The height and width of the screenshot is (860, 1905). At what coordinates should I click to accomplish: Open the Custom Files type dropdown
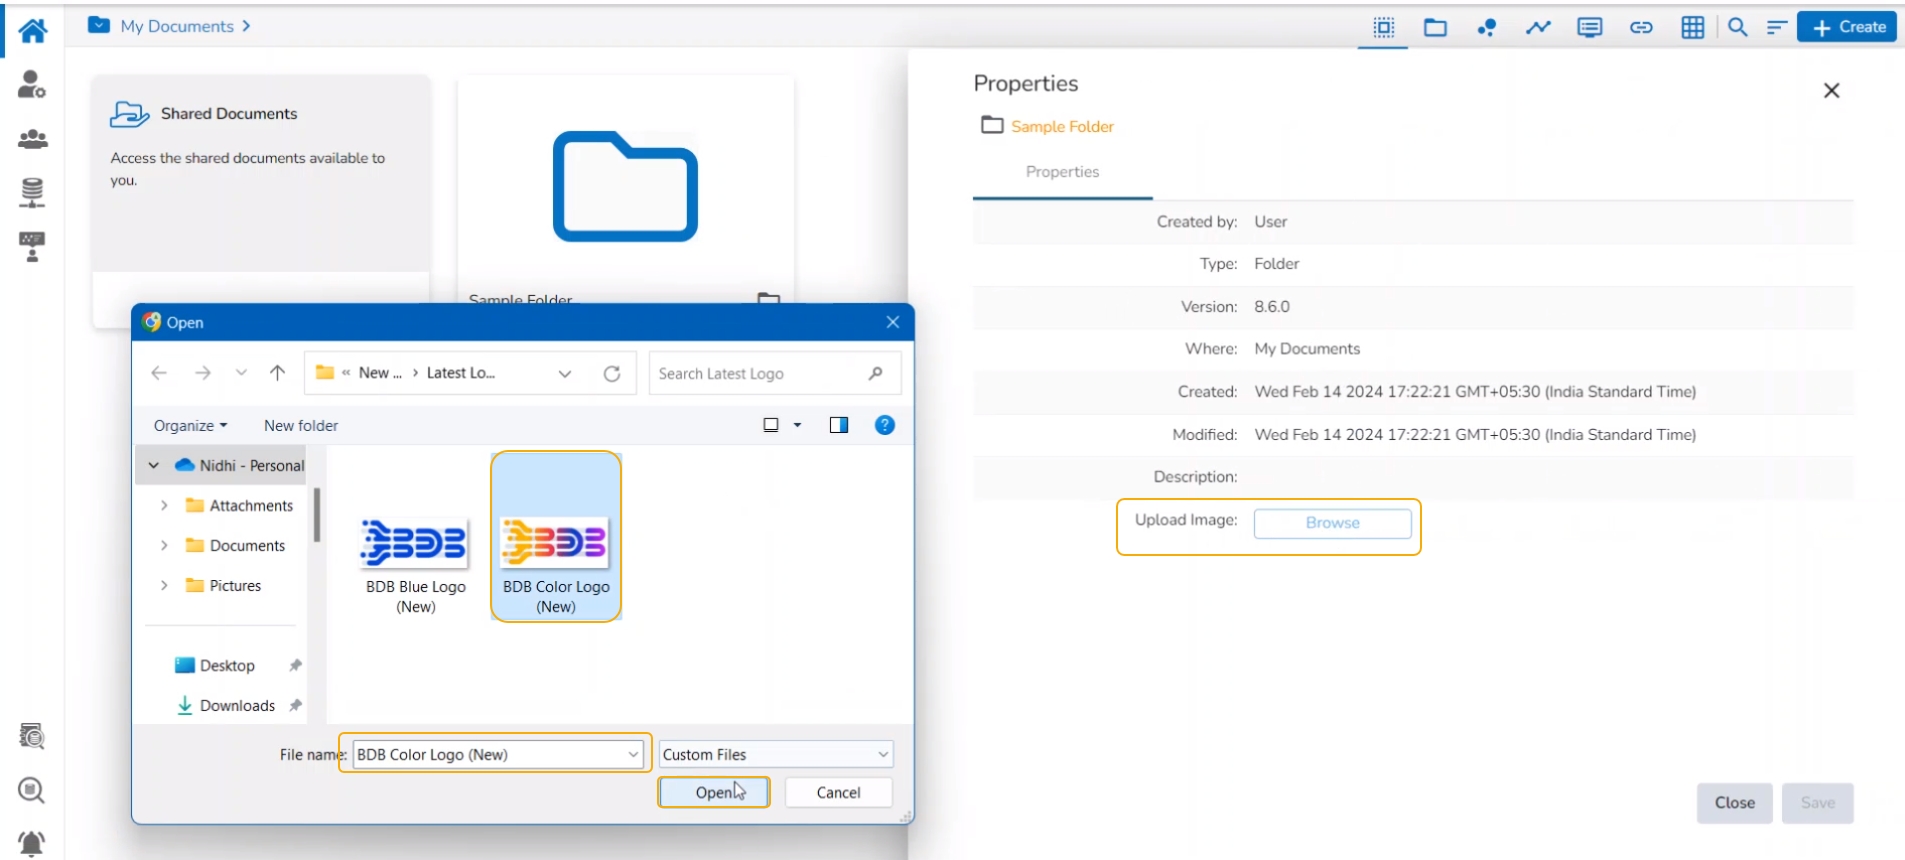(x=775, y=754)
